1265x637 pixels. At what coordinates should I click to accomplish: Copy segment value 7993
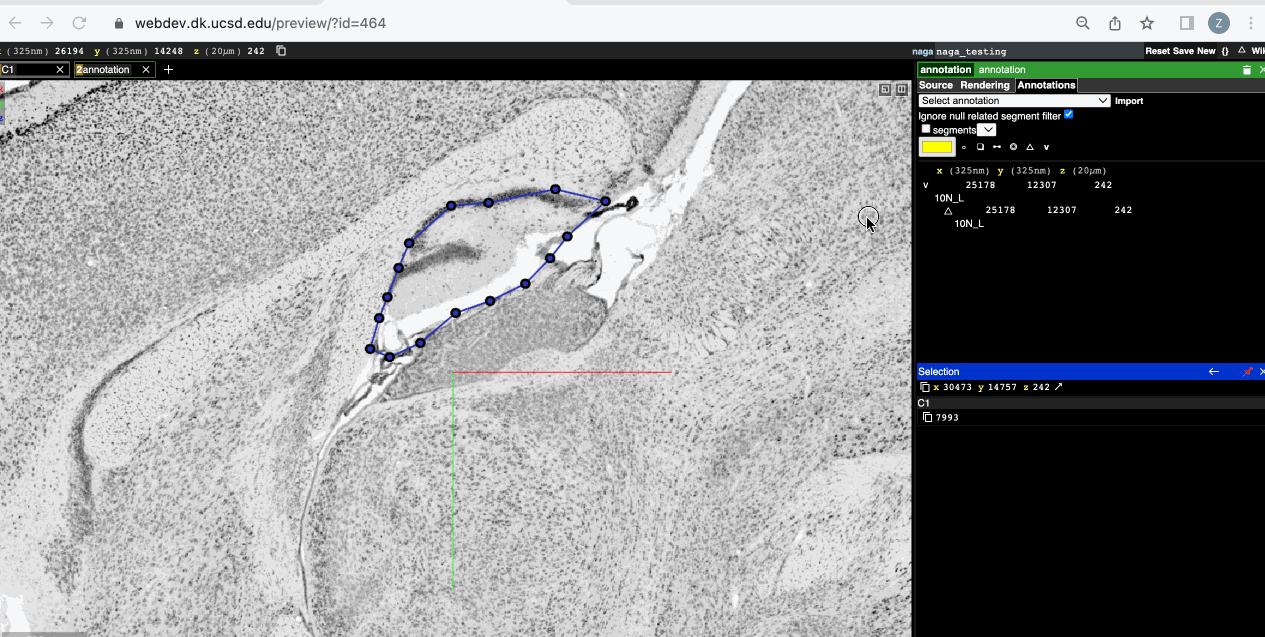coord(927,417)
